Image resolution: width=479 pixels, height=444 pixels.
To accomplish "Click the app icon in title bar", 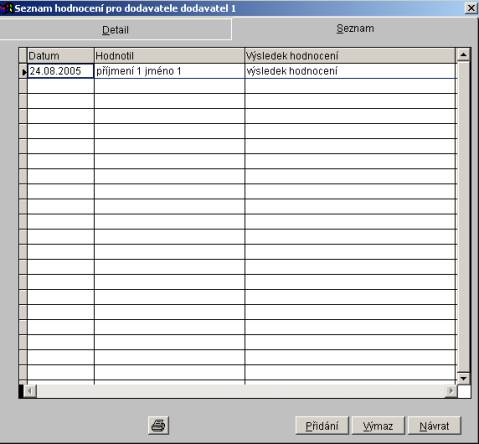I will click(x=7, y=8).
